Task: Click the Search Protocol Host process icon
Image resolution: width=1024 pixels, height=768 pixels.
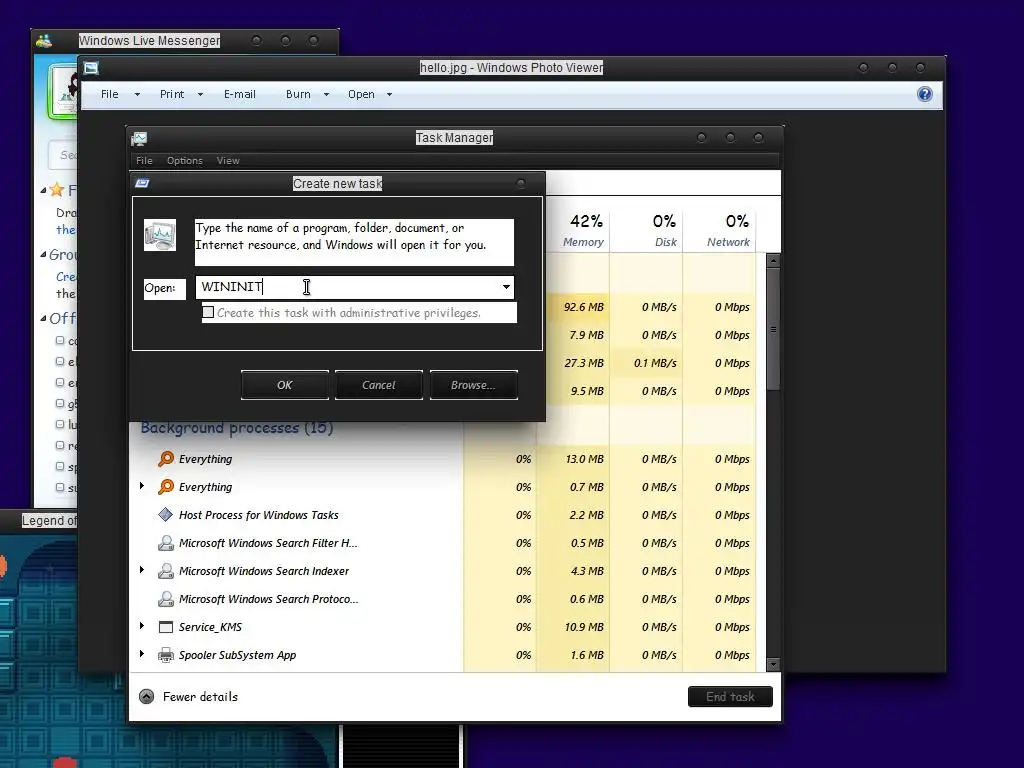Action: (x=166, y=599)
